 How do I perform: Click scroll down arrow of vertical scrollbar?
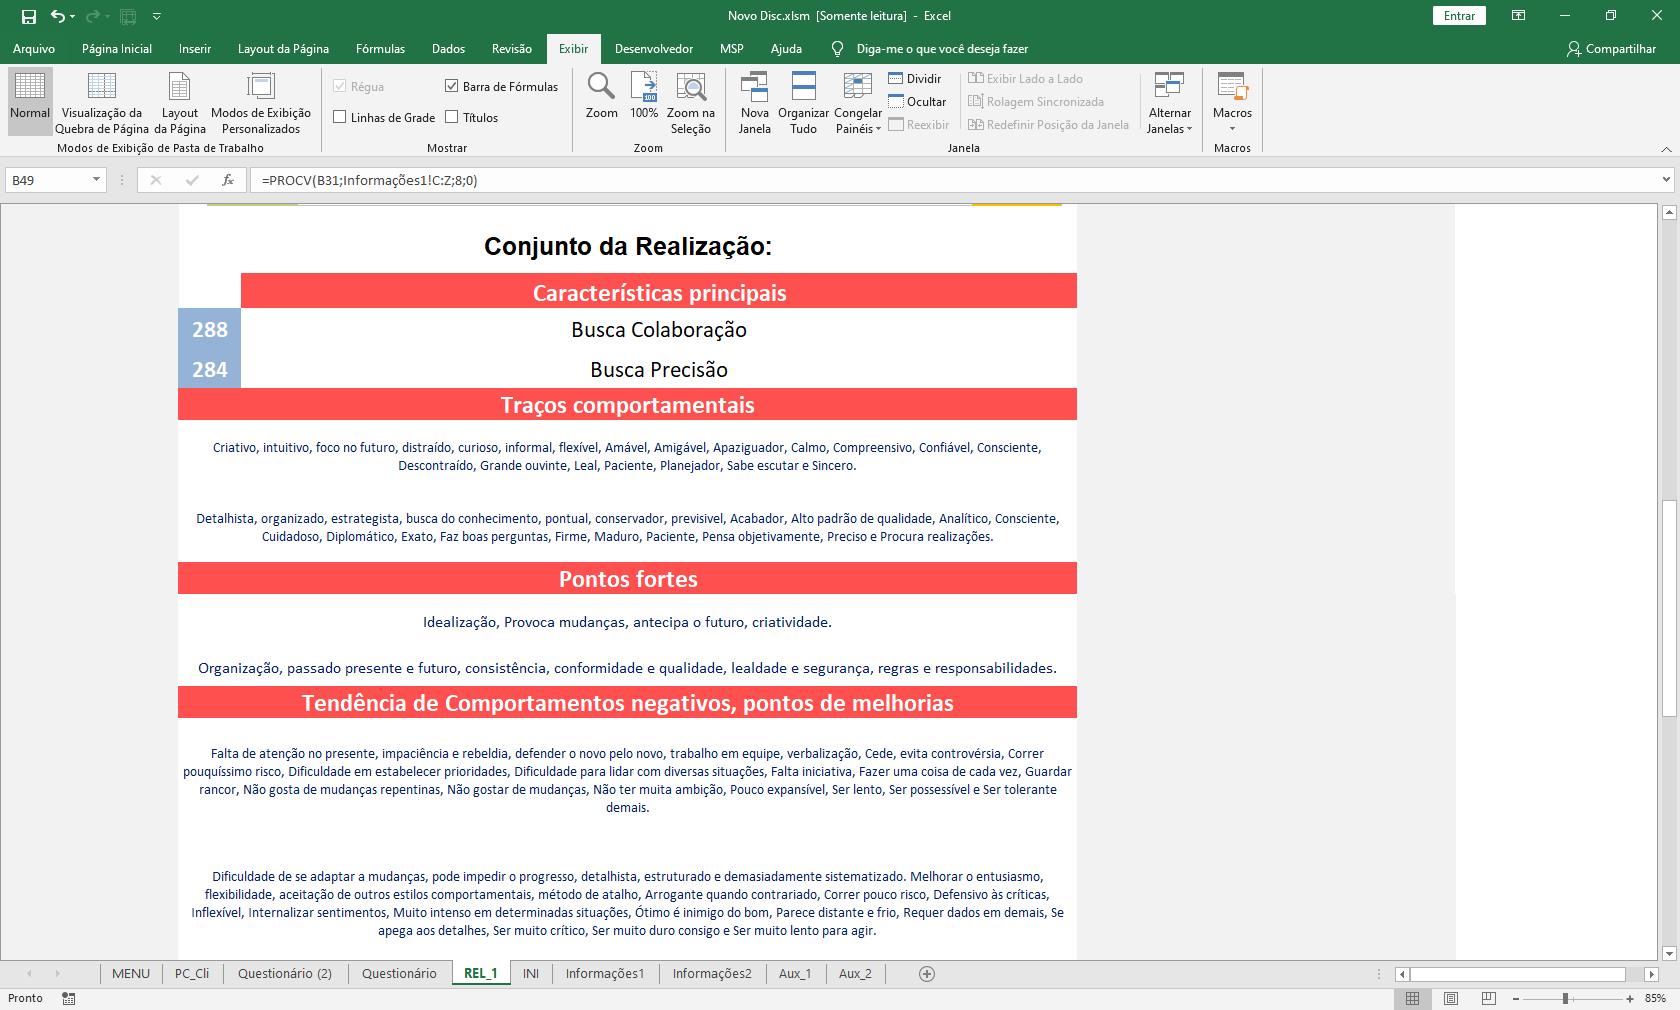click(x=1668, y=953)
